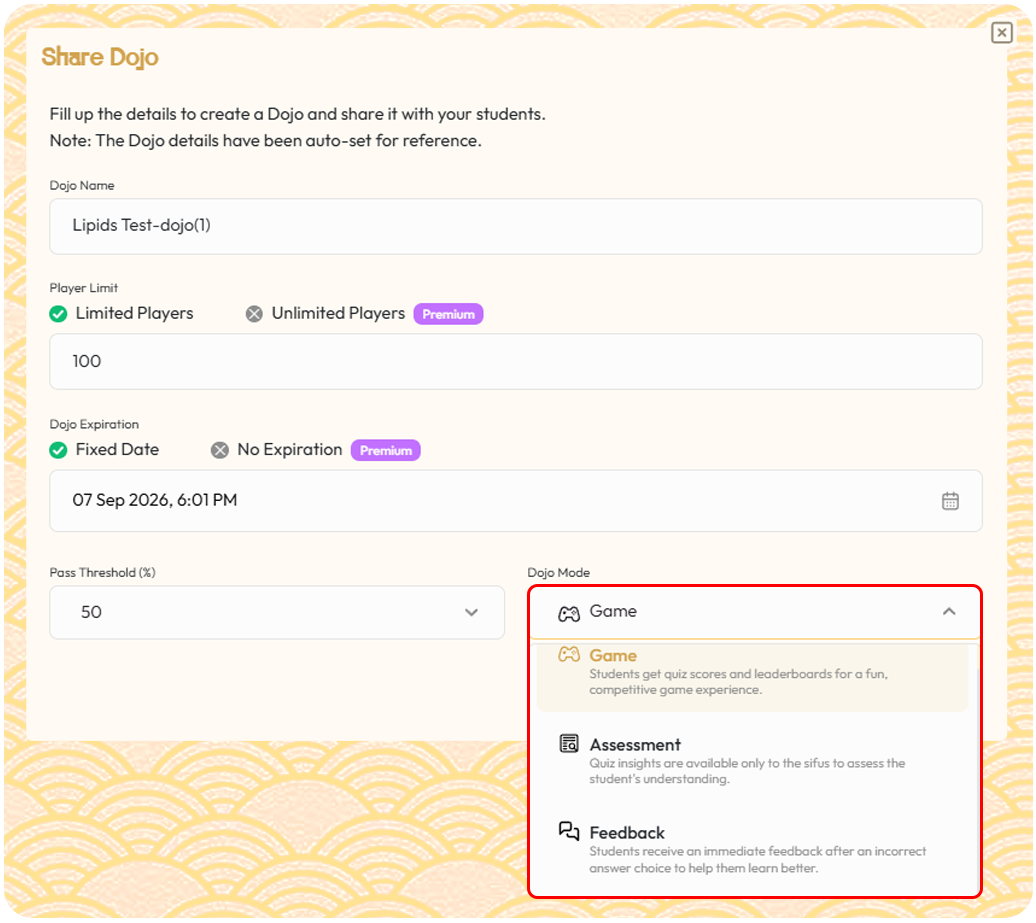Image resolution: width=1036 pixels, height=923 pixels.
Task: Click the Feedback chat bubbles icon
Action: coord(568,832)
